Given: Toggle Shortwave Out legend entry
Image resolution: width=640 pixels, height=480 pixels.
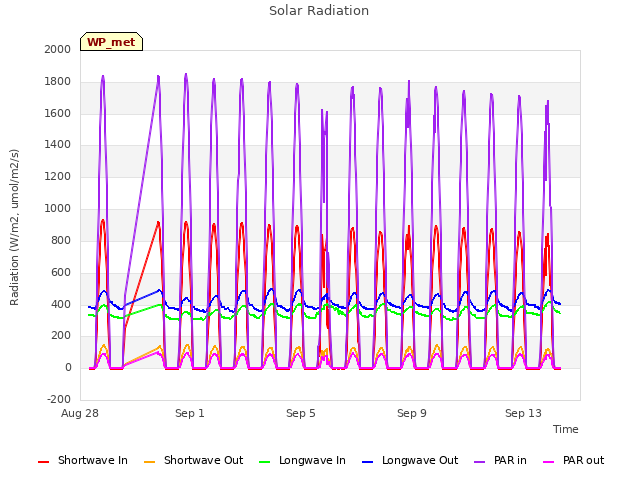Looking at the screenshot, I should 193,460.
